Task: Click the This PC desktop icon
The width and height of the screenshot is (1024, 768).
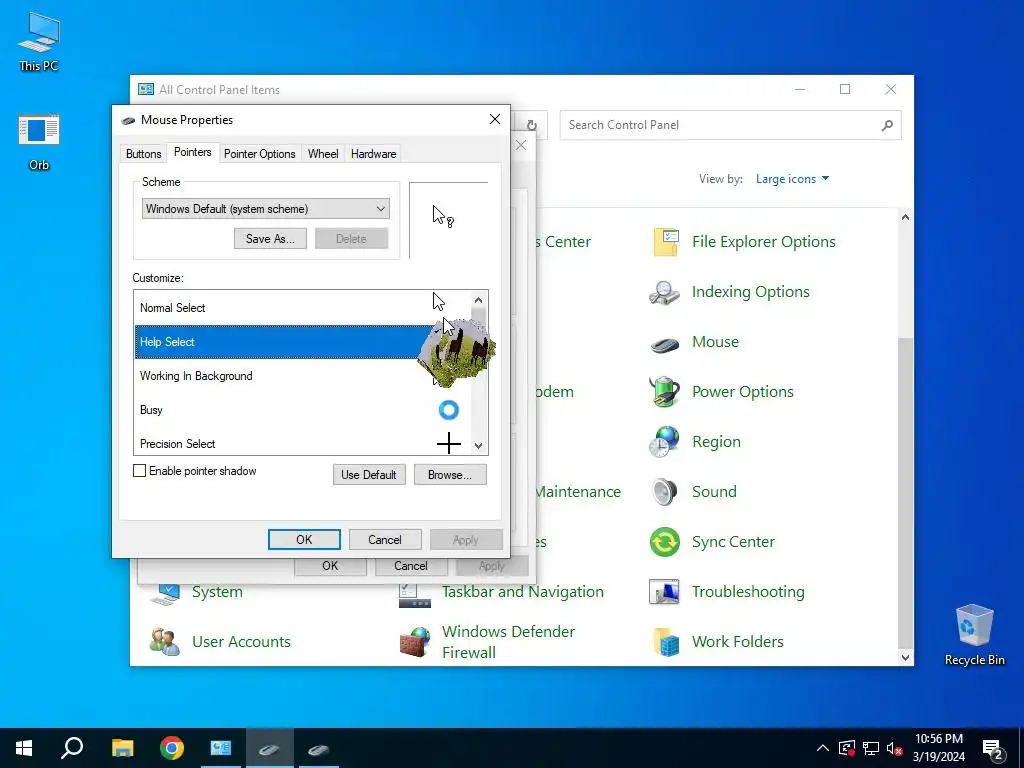Action: pyautogui.click(x=39, y=41)
